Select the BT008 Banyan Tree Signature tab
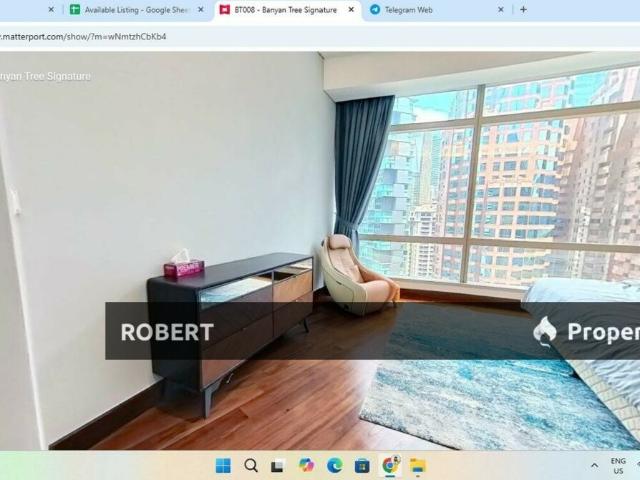The image size is (640, 480). tap(287, 10)
